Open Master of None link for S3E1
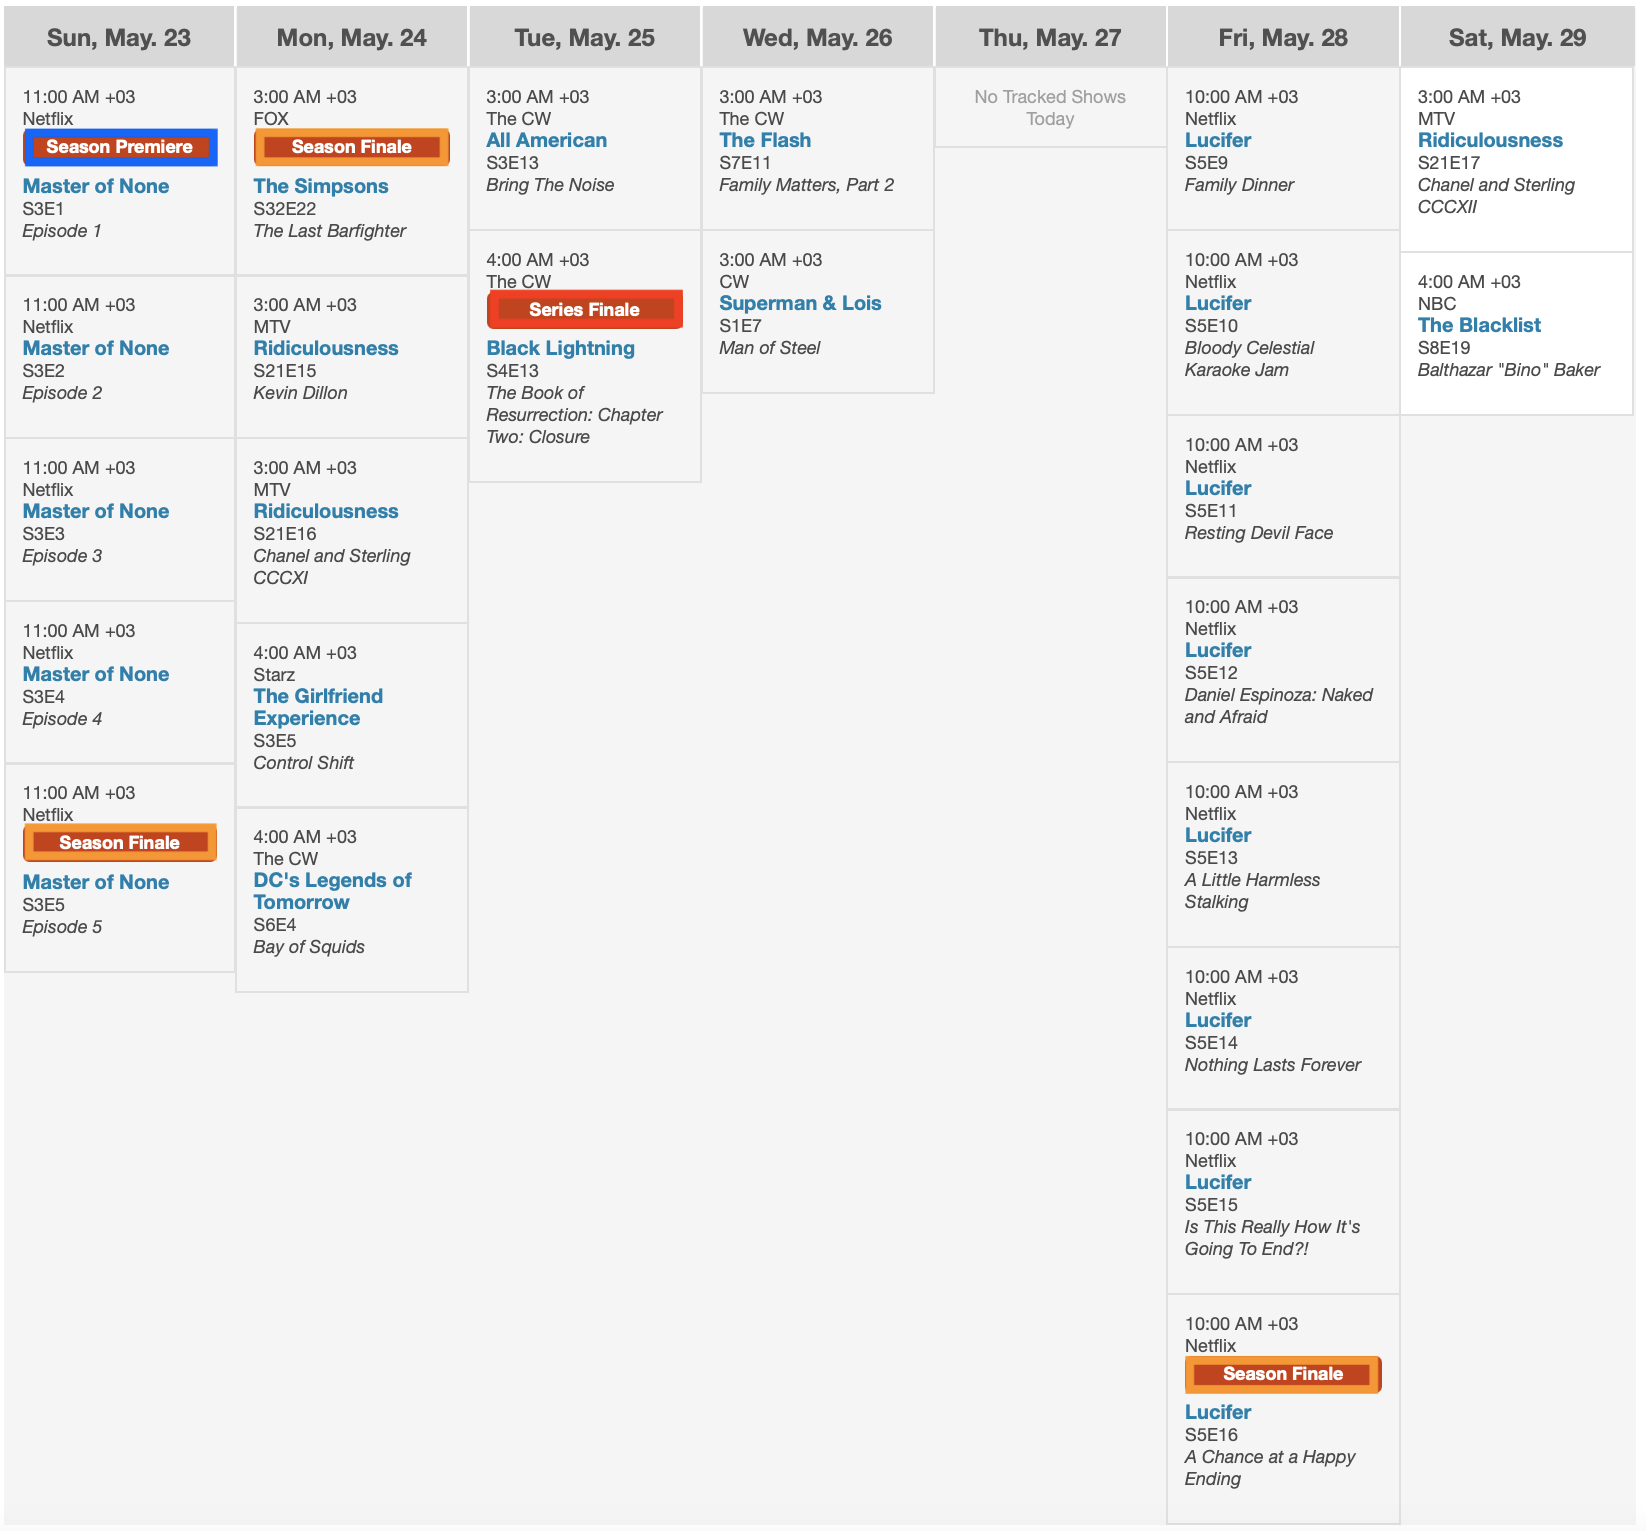 point(96,186)
